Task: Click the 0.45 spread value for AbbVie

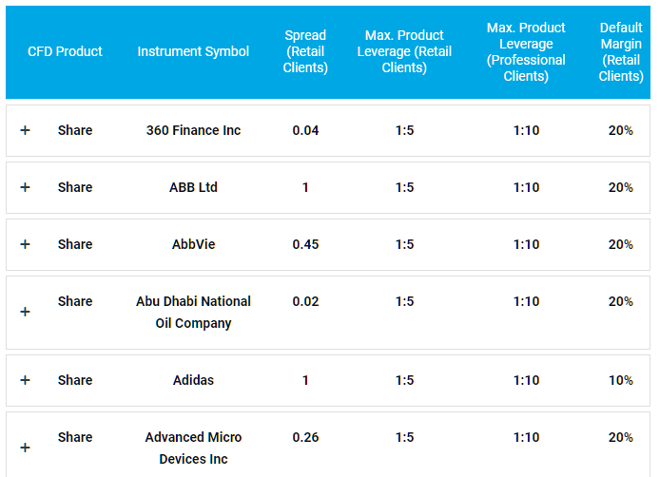Action: tap(306, 244)
